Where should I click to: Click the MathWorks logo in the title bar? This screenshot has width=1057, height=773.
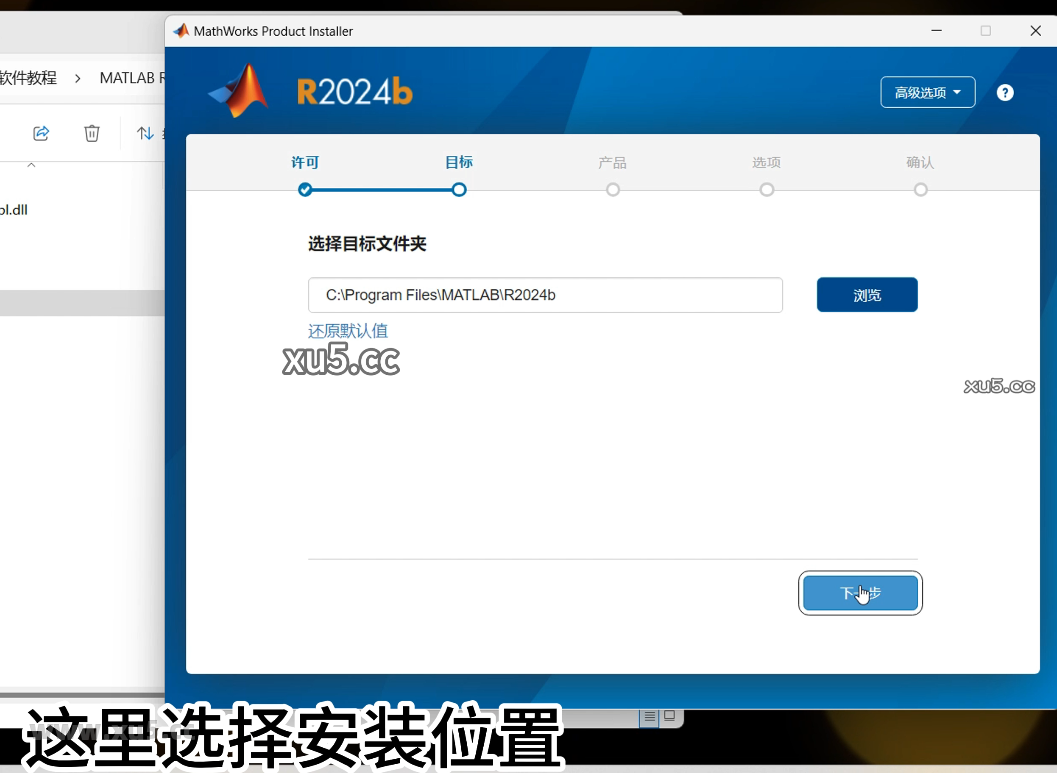[x=181, y=30]
